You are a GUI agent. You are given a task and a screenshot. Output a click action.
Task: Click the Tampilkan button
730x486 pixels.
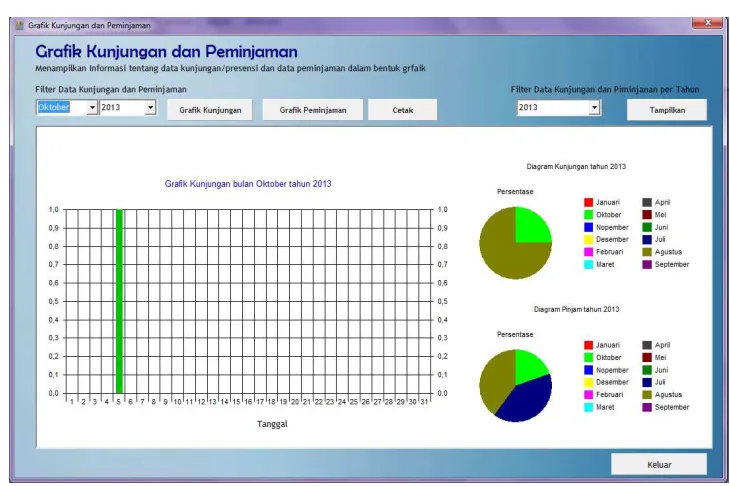point(667,110)
